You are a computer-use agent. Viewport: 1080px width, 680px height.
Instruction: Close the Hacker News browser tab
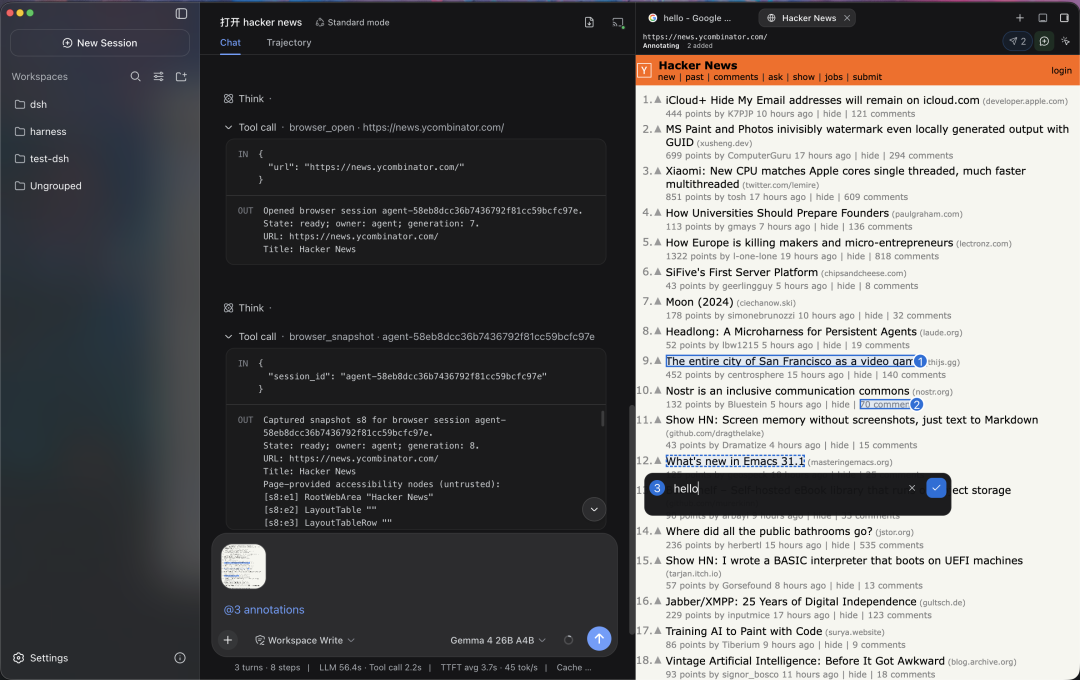pos(847,18)
